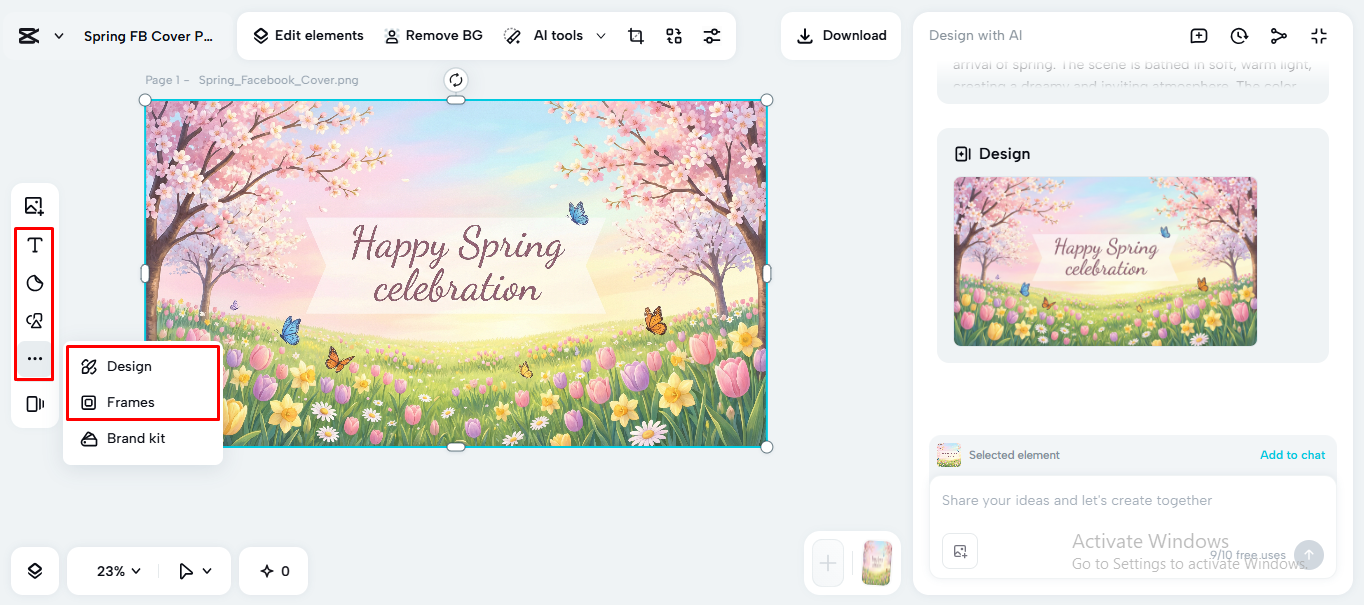Select the crop tool icon
Viewport: 1364px width, 605px height.
coord(636,36)
